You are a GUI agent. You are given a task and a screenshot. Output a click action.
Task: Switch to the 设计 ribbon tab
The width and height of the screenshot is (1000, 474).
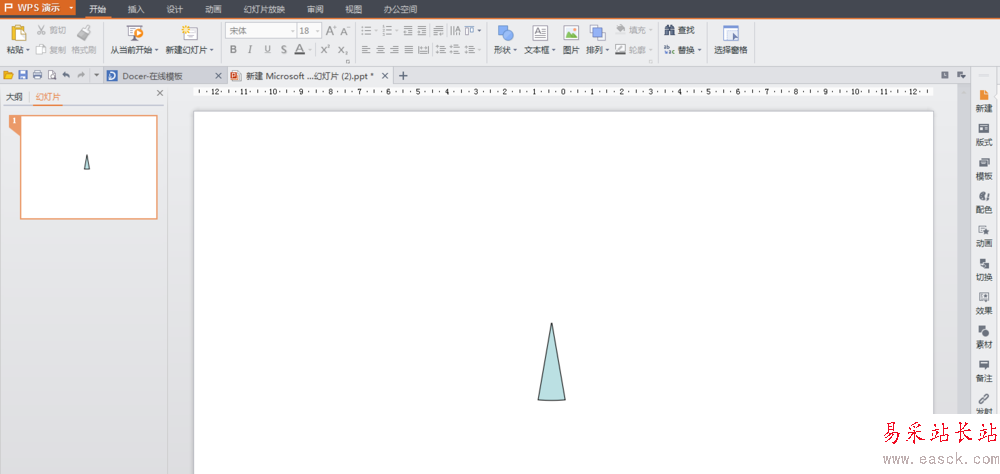[175, 9]
